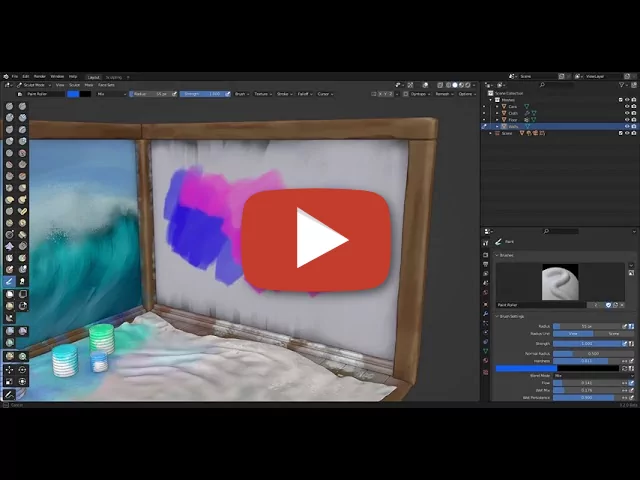The width and height of the screenshot is (640, 480).
Task: Open the Mask menu in viewport header
Action: [89, 85]
